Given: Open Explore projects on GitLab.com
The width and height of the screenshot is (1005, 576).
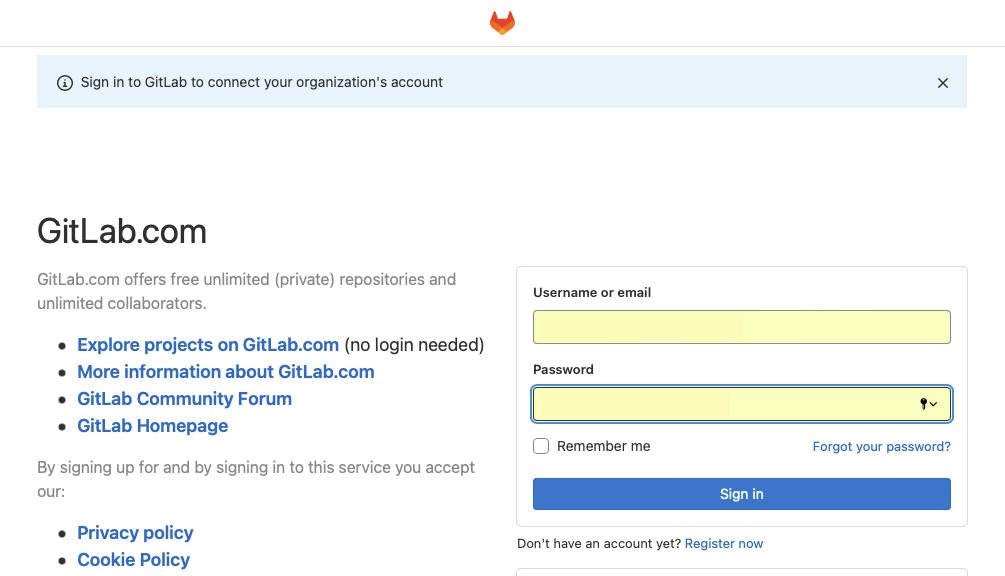Looking at the screenshot, I should coord(208,345).
